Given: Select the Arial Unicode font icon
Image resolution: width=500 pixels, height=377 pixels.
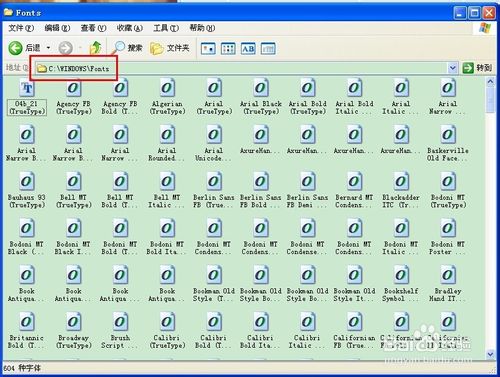Looking at the screenshot, I should tap(214, 135).
